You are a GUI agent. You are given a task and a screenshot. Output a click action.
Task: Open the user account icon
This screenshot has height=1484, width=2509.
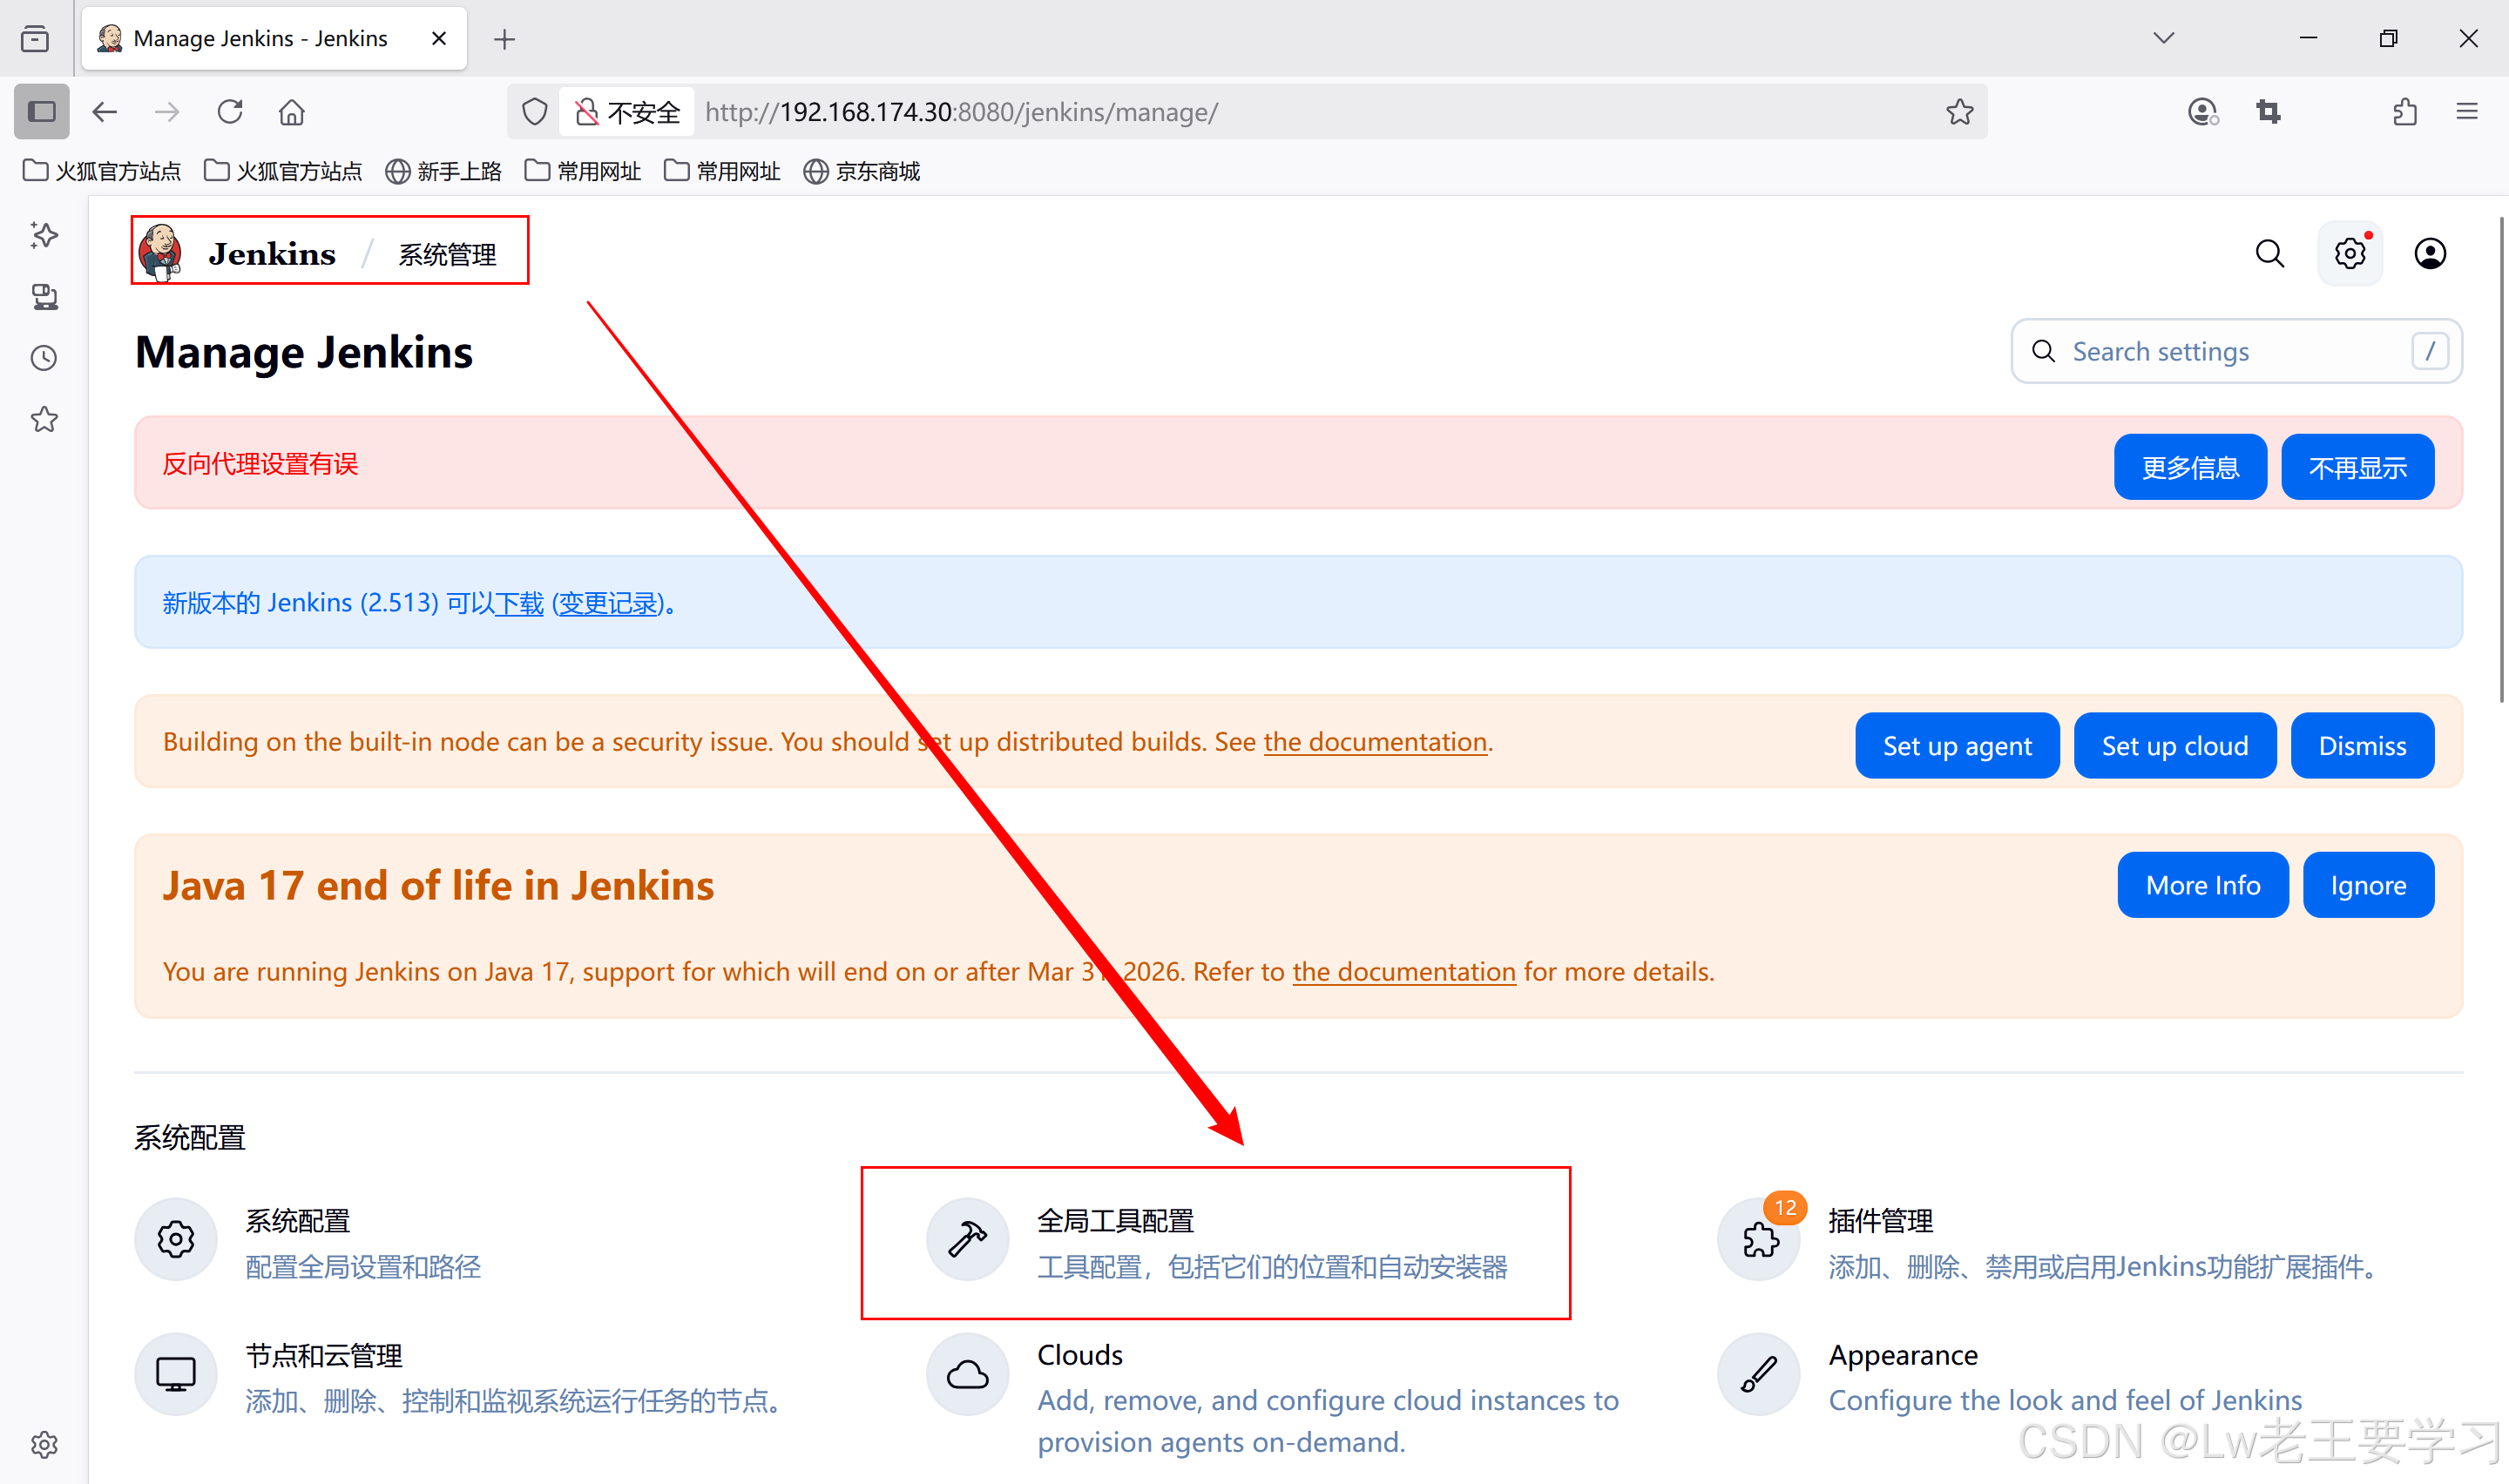[x=2429, y=254]
